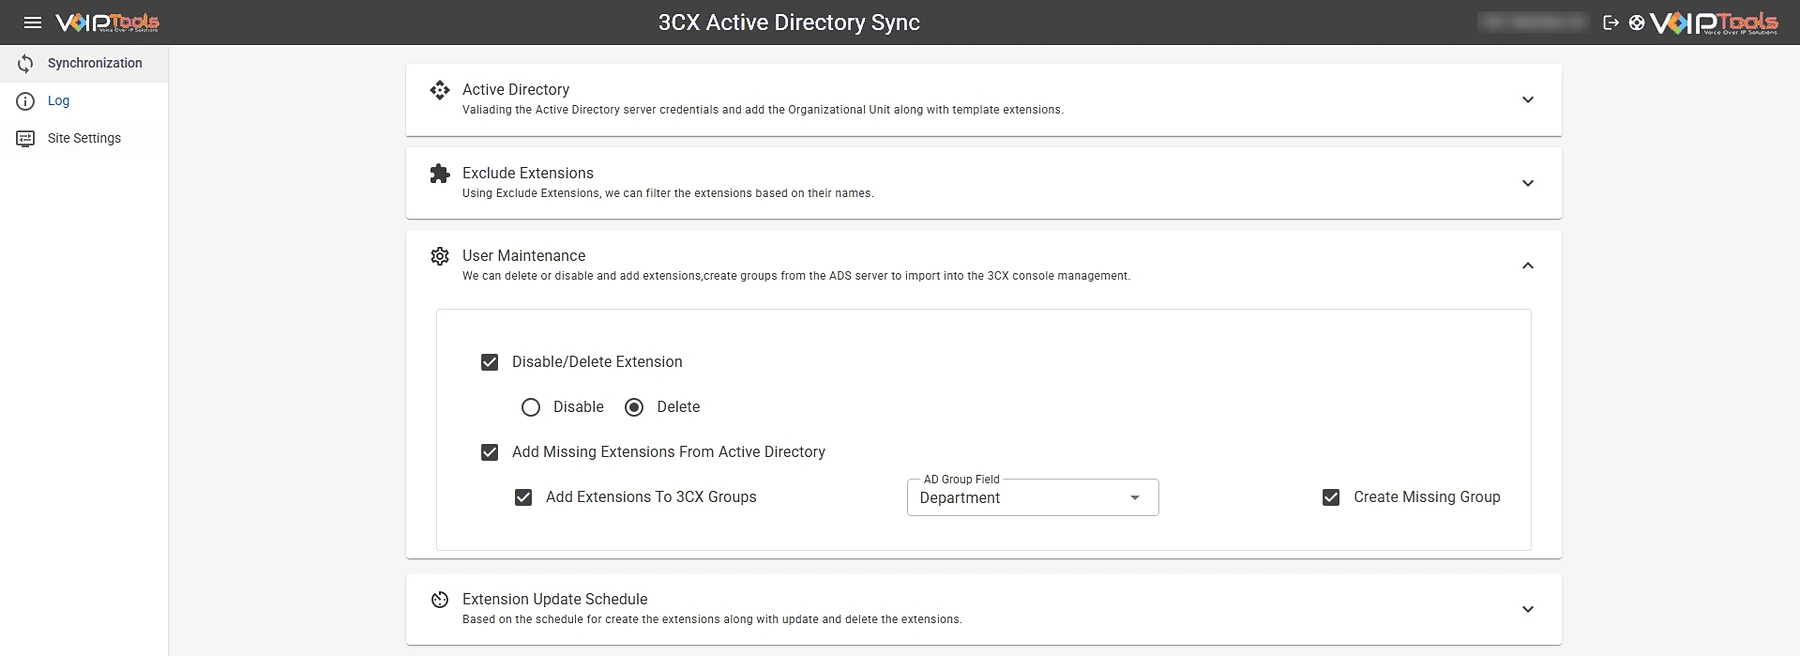Uncheck Create Missing Group checkbox

[1331, 497]
